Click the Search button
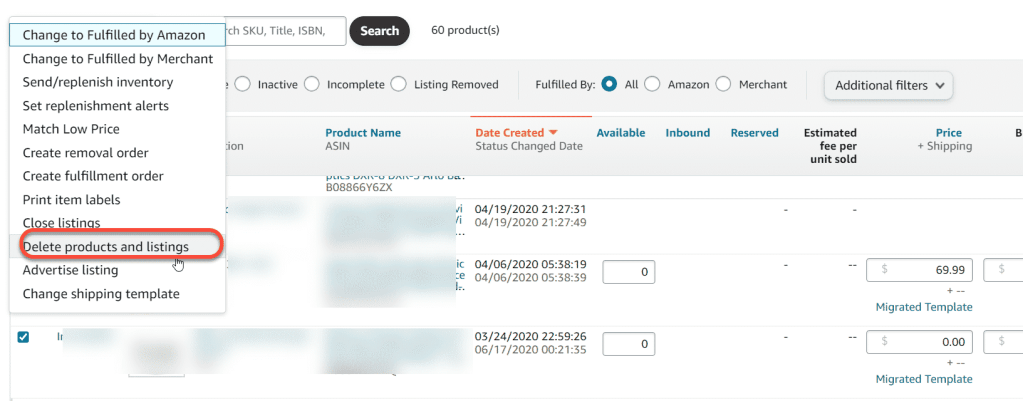Viewport: 1023px width, 401px height. click(380, 31)
